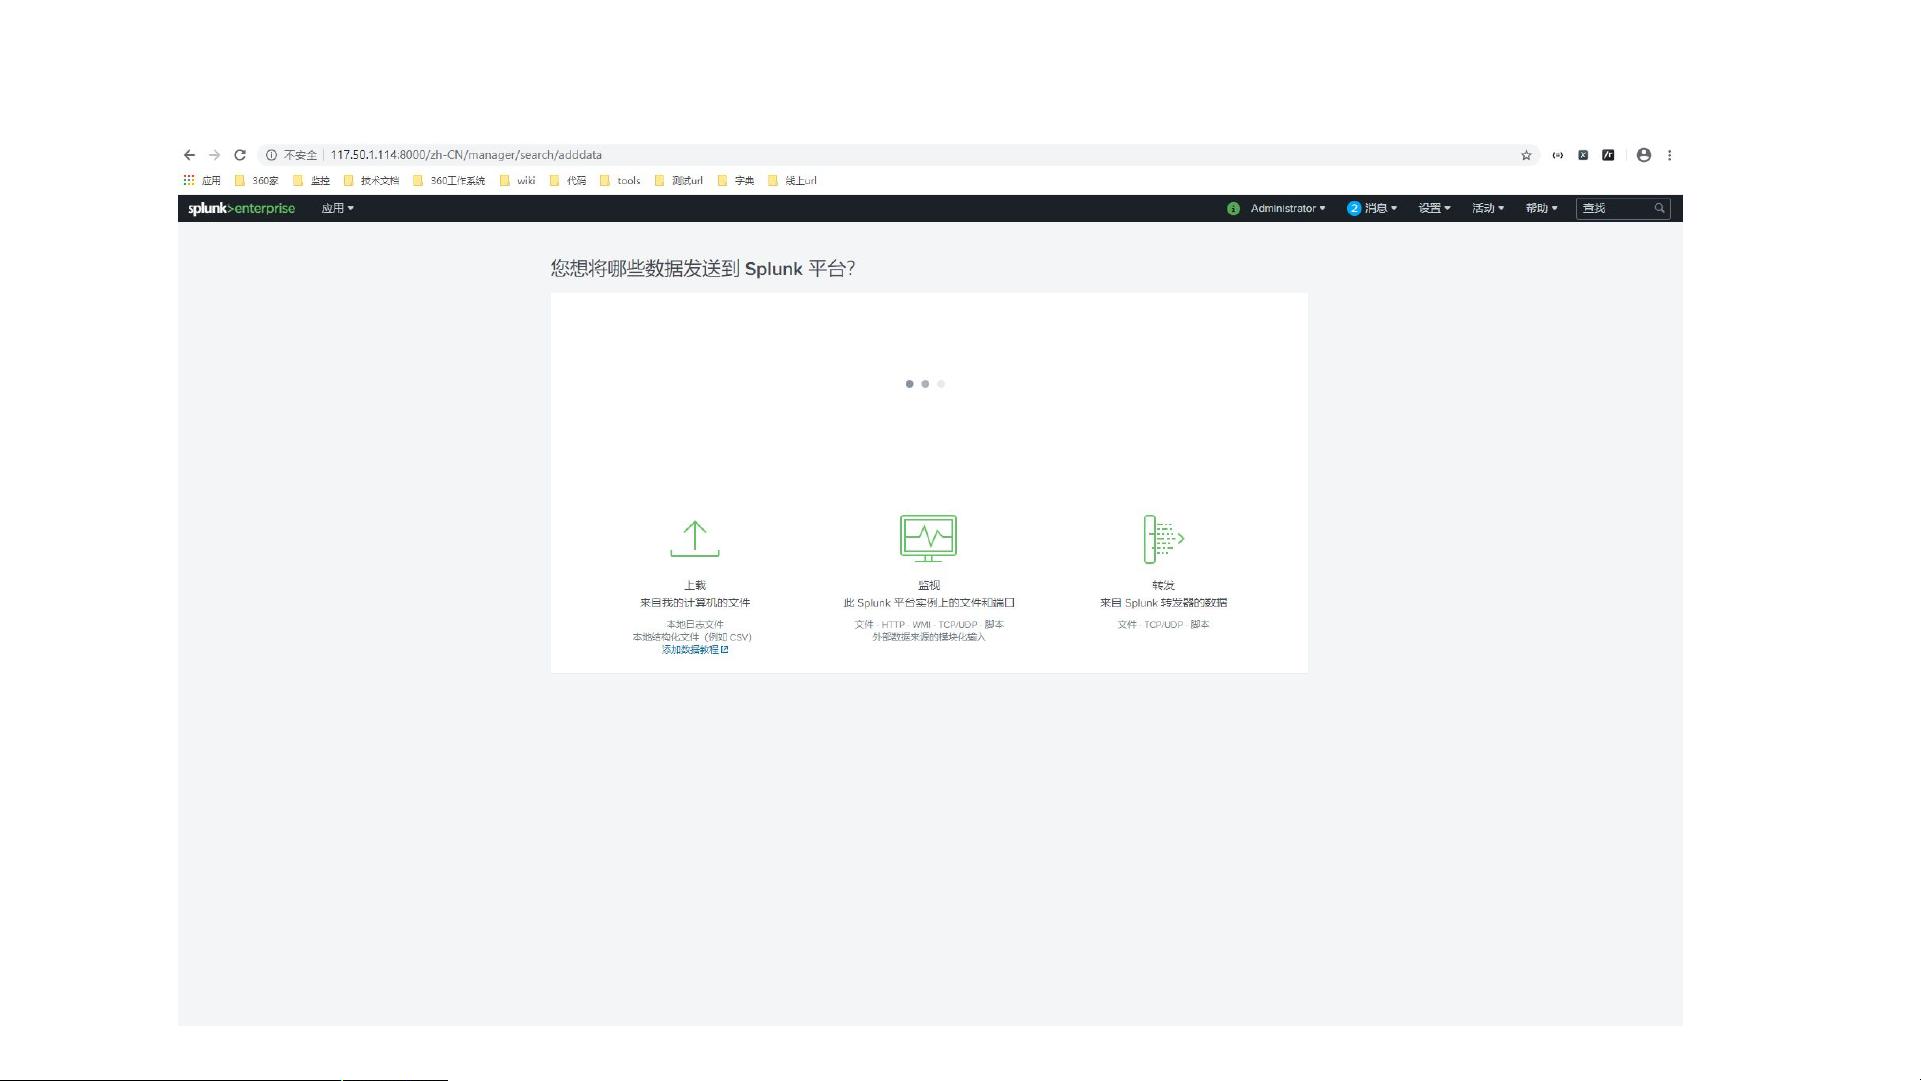This screenshot has width=1921, height=1081.
Task: Open the Chrome three-dot menu
Action: coord(1669,155)
